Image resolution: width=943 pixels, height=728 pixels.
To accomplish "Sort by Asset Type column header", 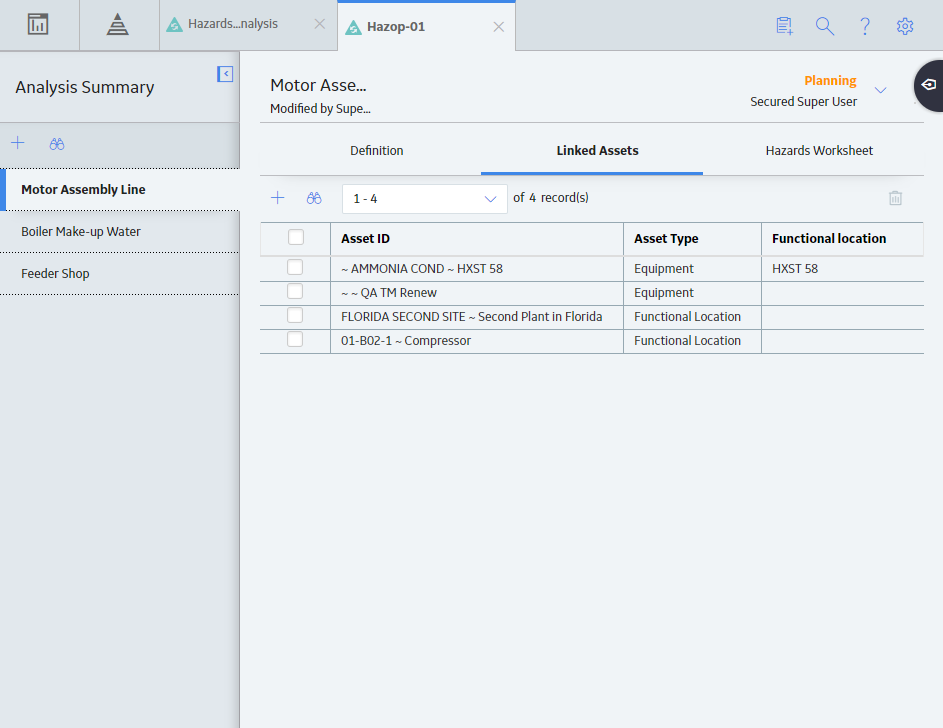I will coord(666,239).
